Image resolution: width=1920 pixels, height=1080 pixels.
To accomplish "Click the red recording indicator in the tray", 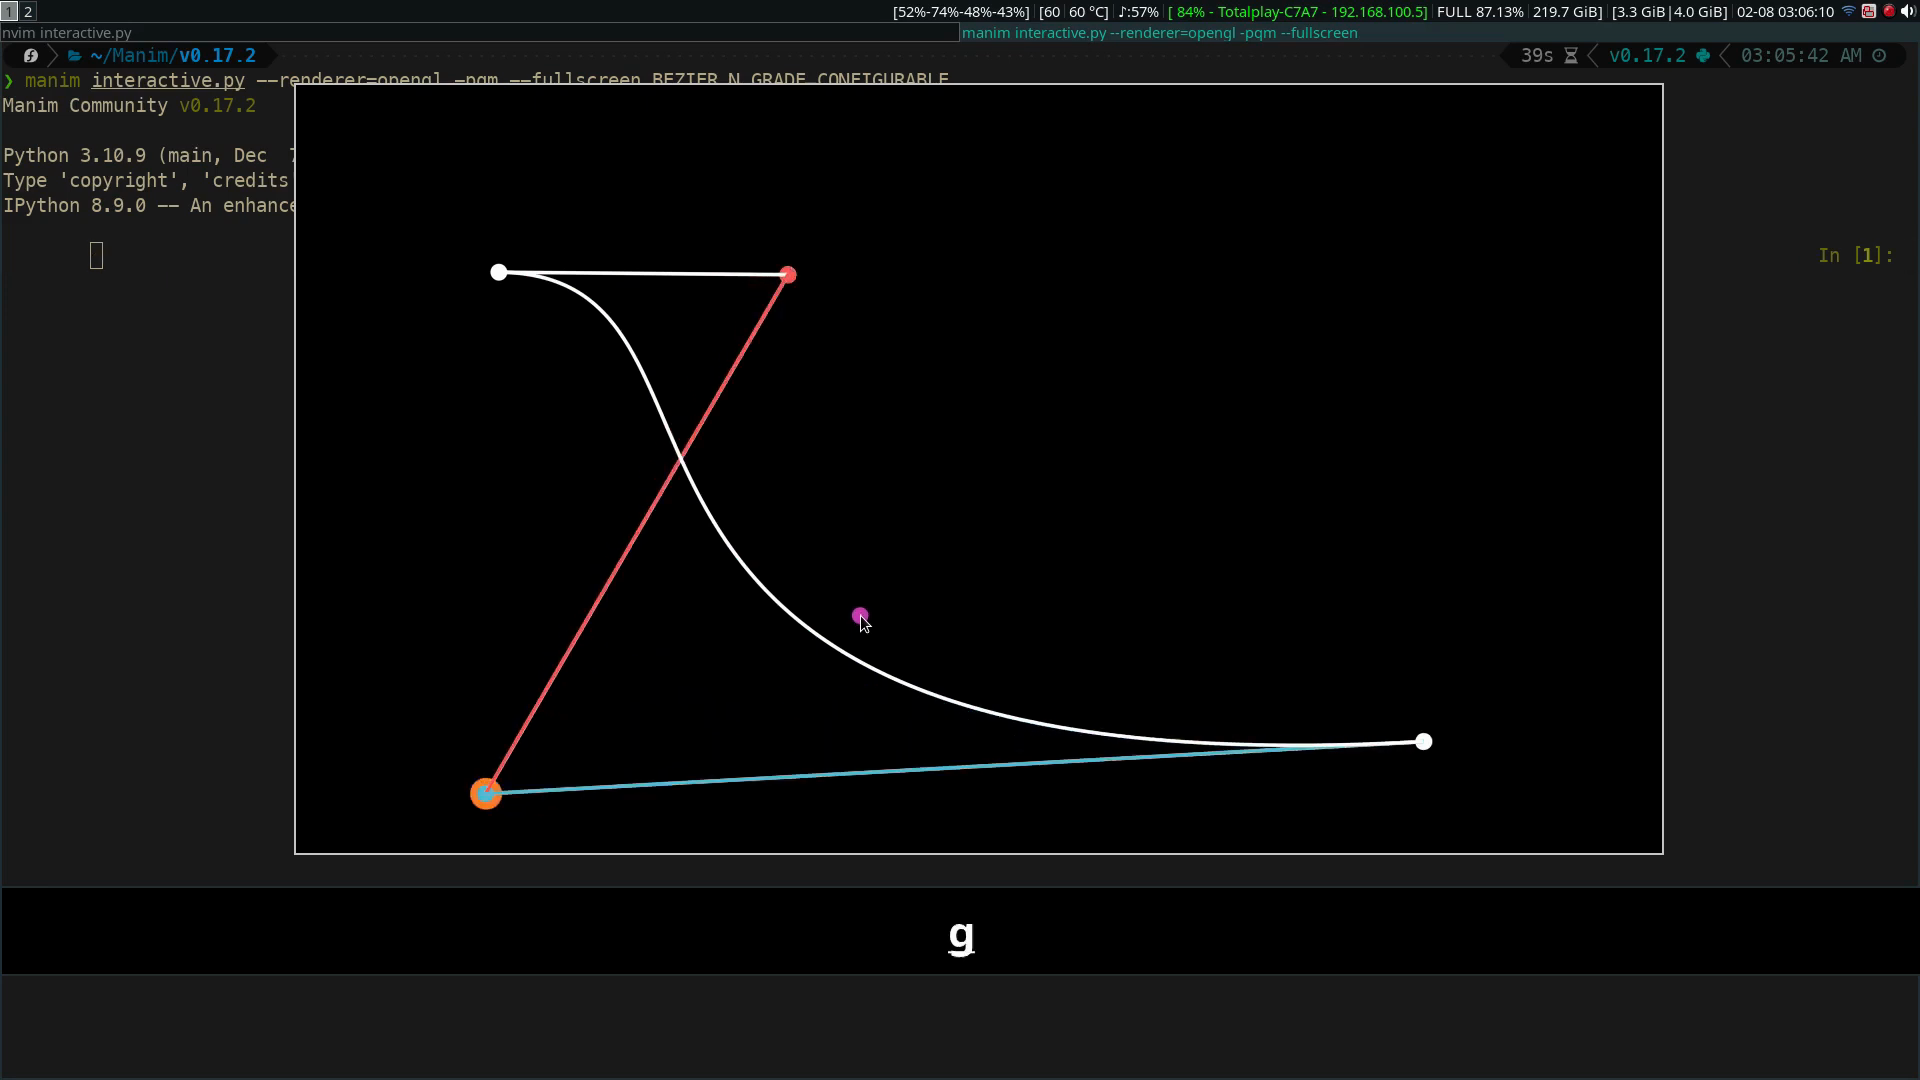I will tap(1889, 10).
